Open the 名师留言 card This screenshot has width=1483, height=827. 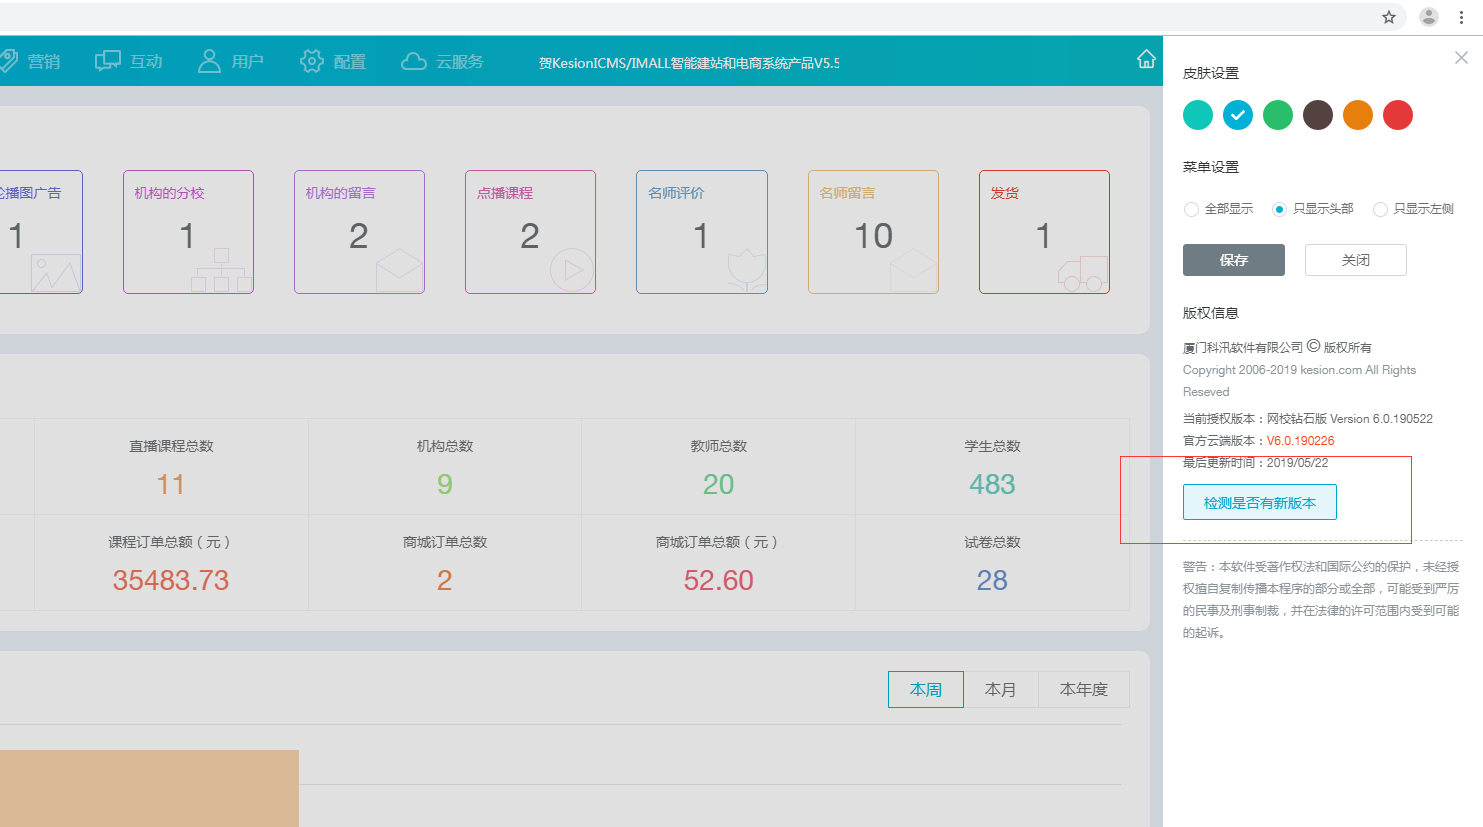(x=873, y=232)
